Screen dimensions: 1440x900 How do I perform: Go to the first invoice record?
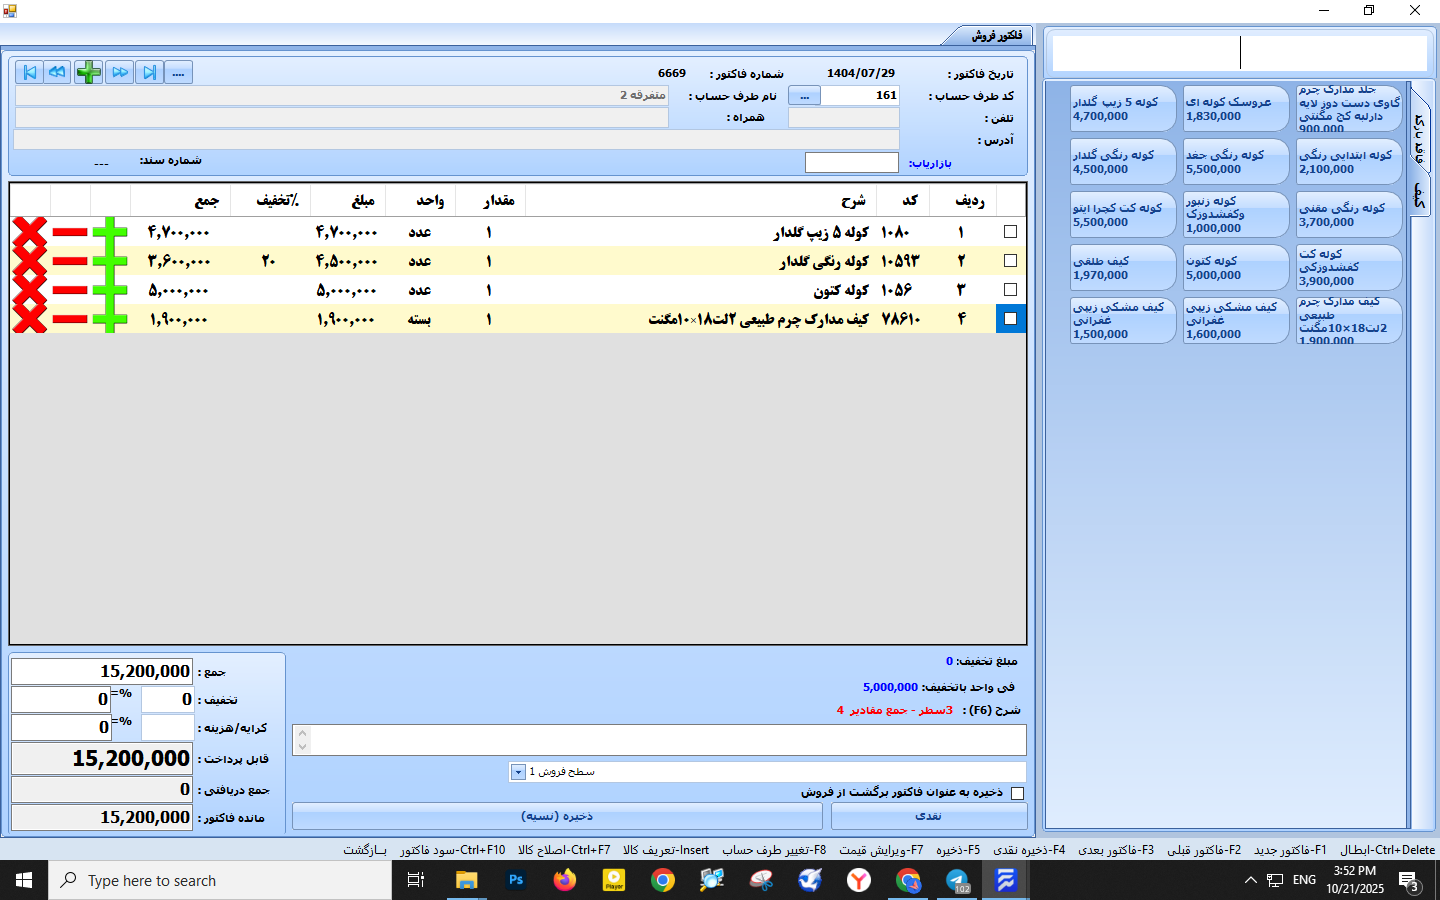pyautogui.click(x=29, y=72)
